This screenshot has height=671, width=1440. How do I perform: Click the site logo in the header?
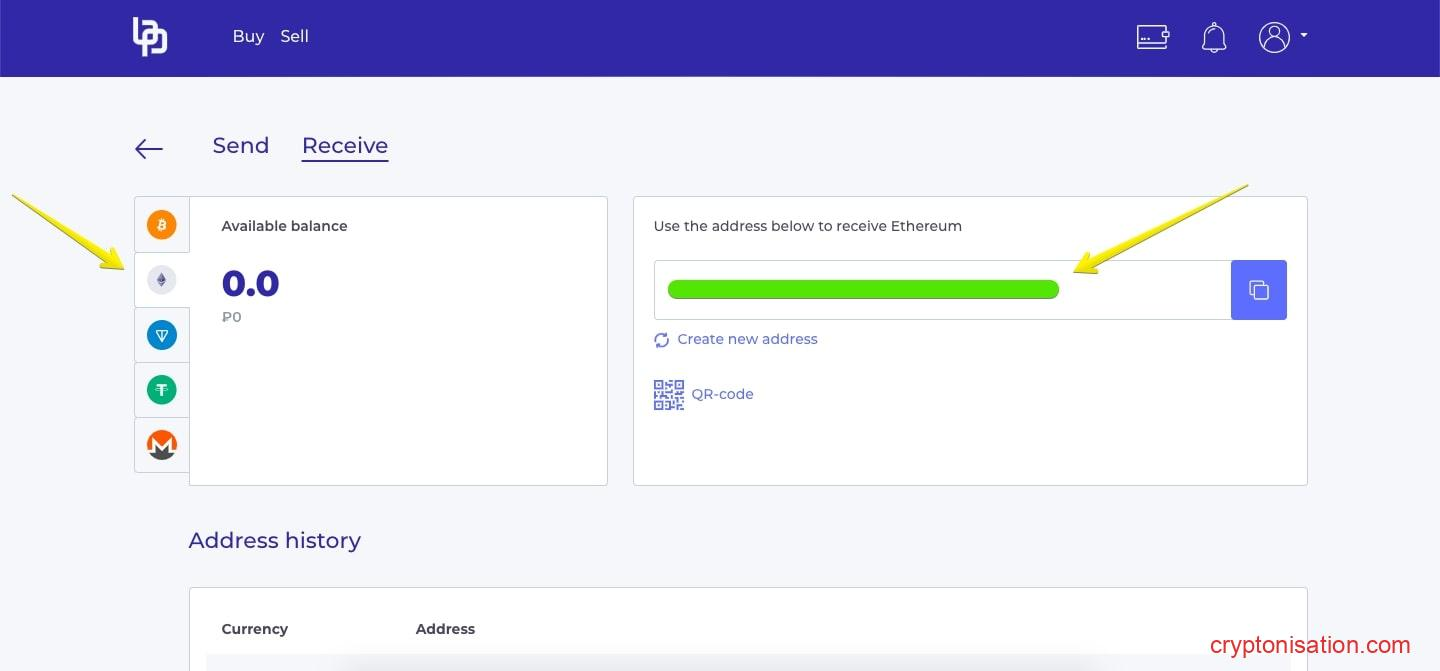tap(150, 37)
